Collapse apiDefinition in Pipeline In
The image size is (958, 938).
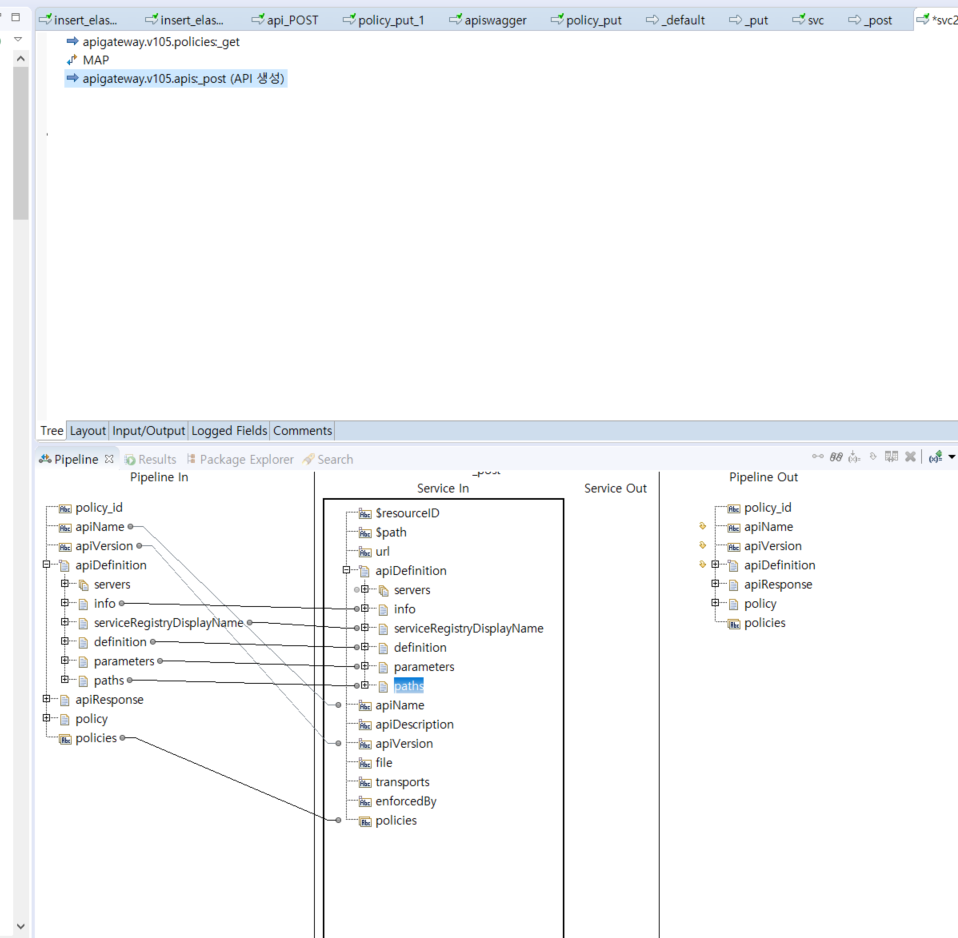tap(47, 565)
